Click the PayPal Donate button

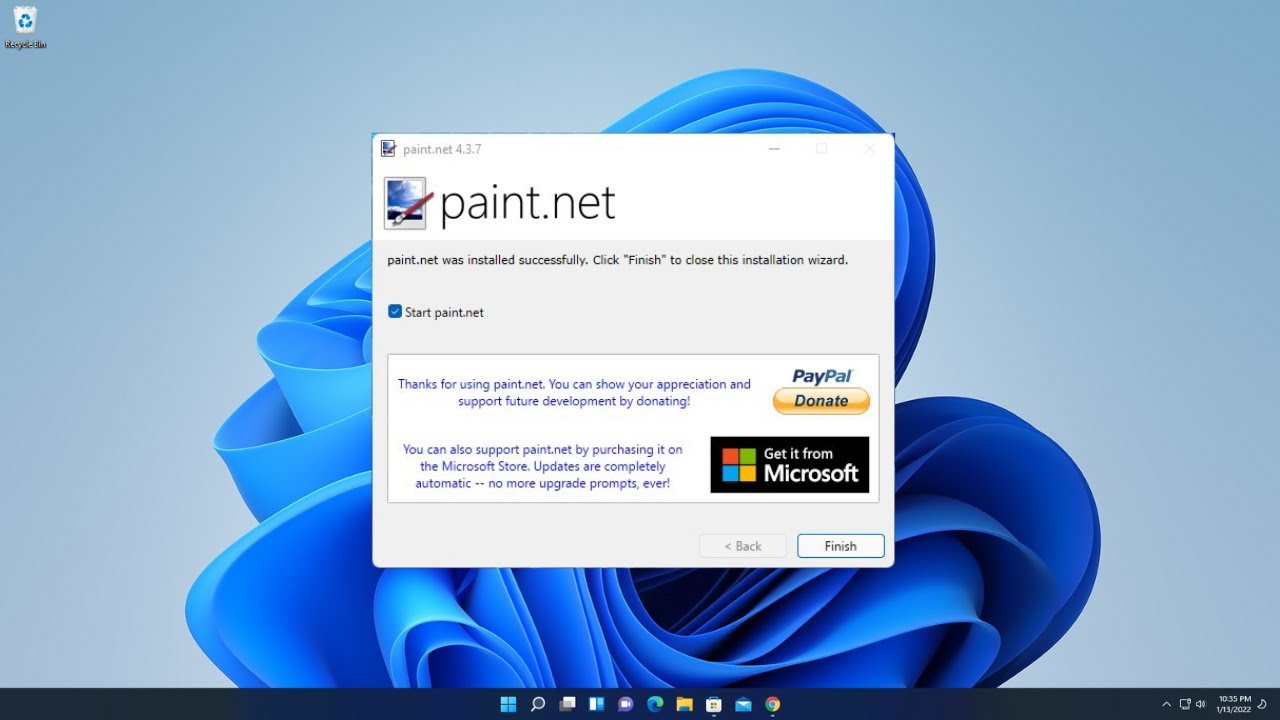click(x=821, y=400)
